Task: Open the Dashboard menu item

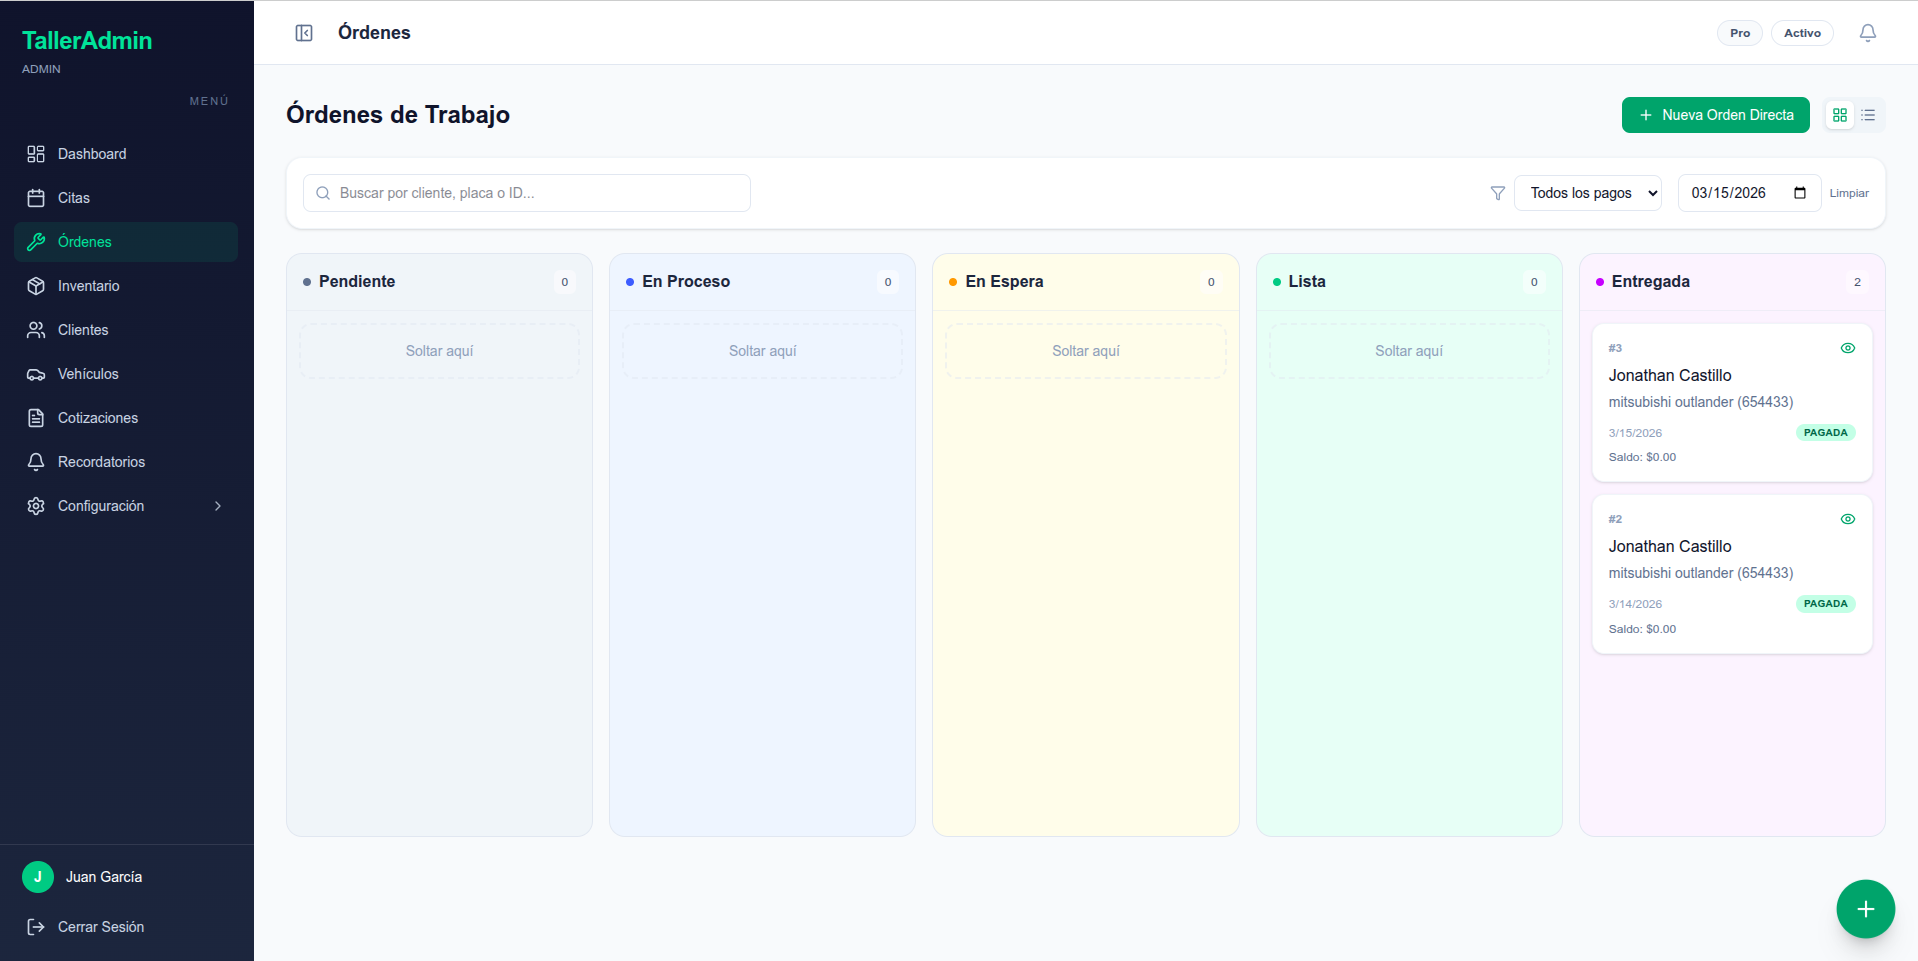Action: [126, 154]
